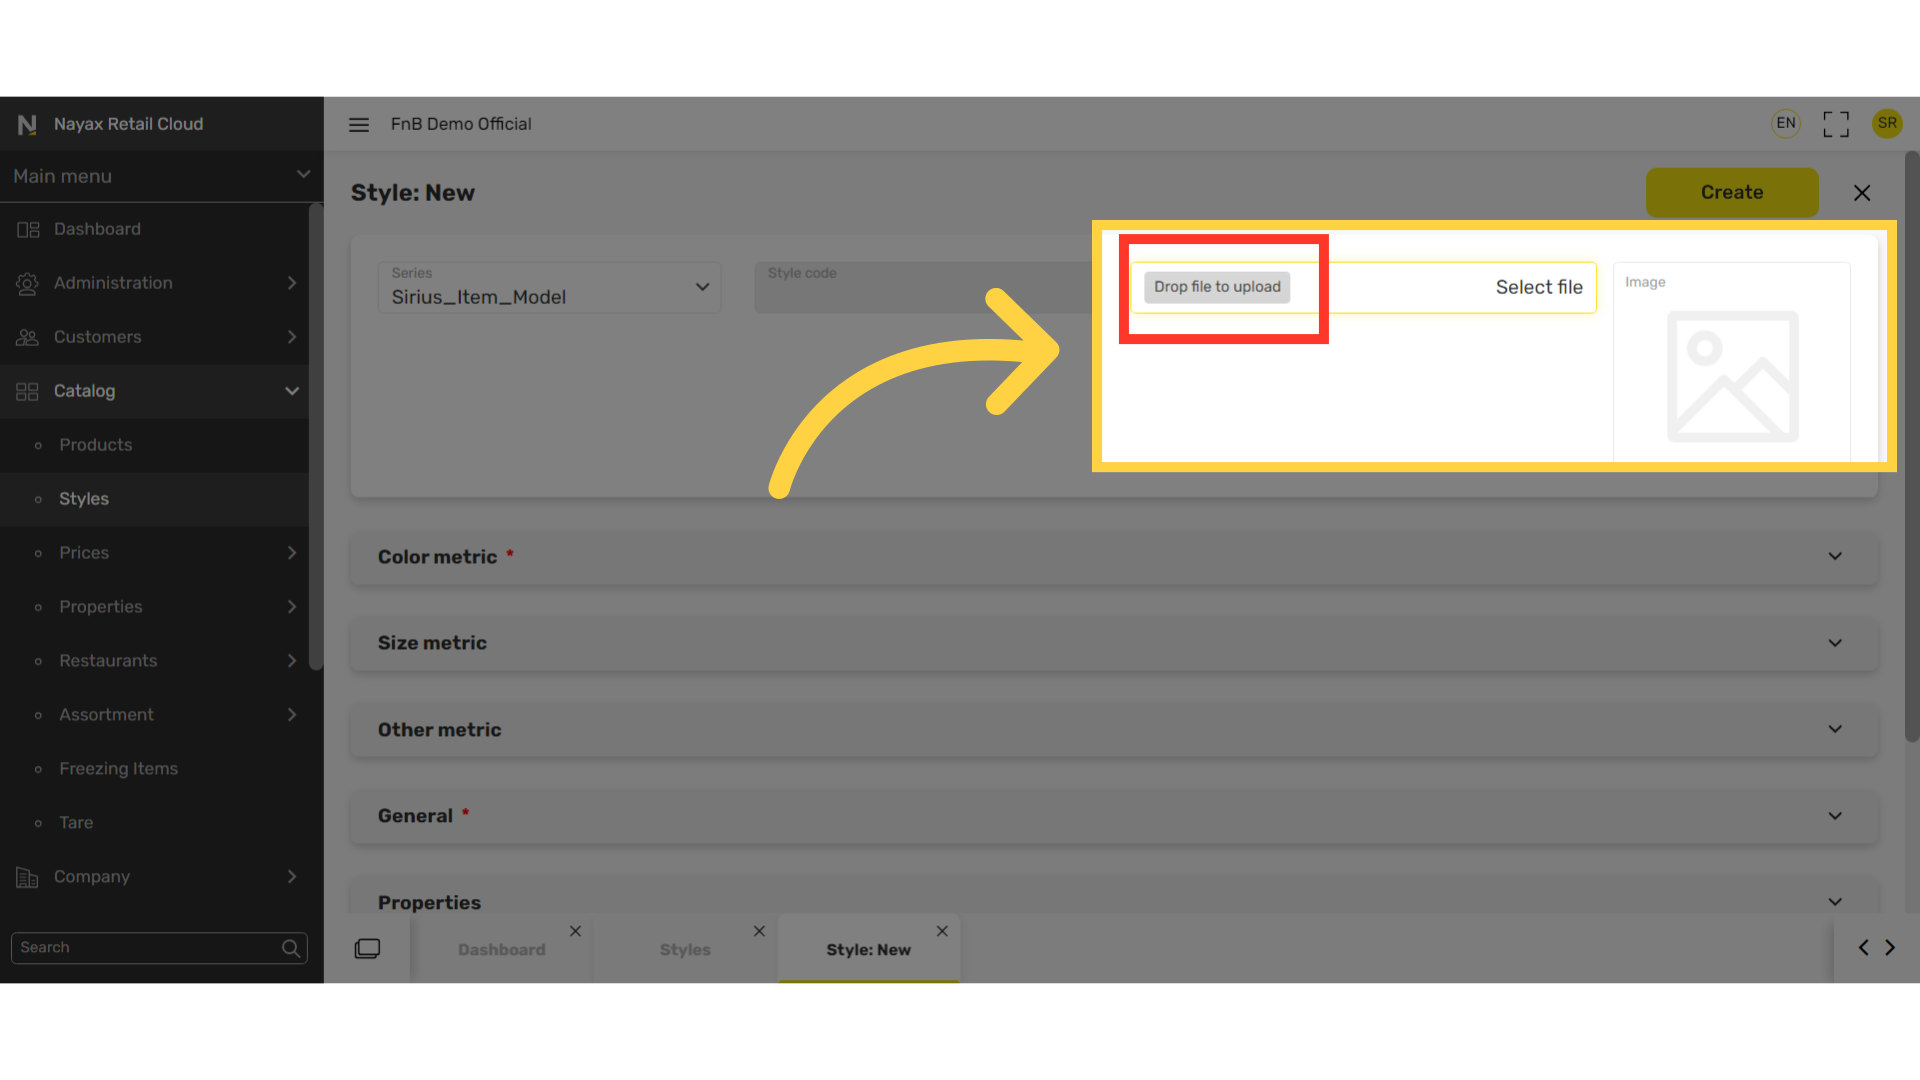The height and width of the screenshot is (1080, 1920).
Task: Click the Style New tab close icon
Action: (x=942, y=930)
